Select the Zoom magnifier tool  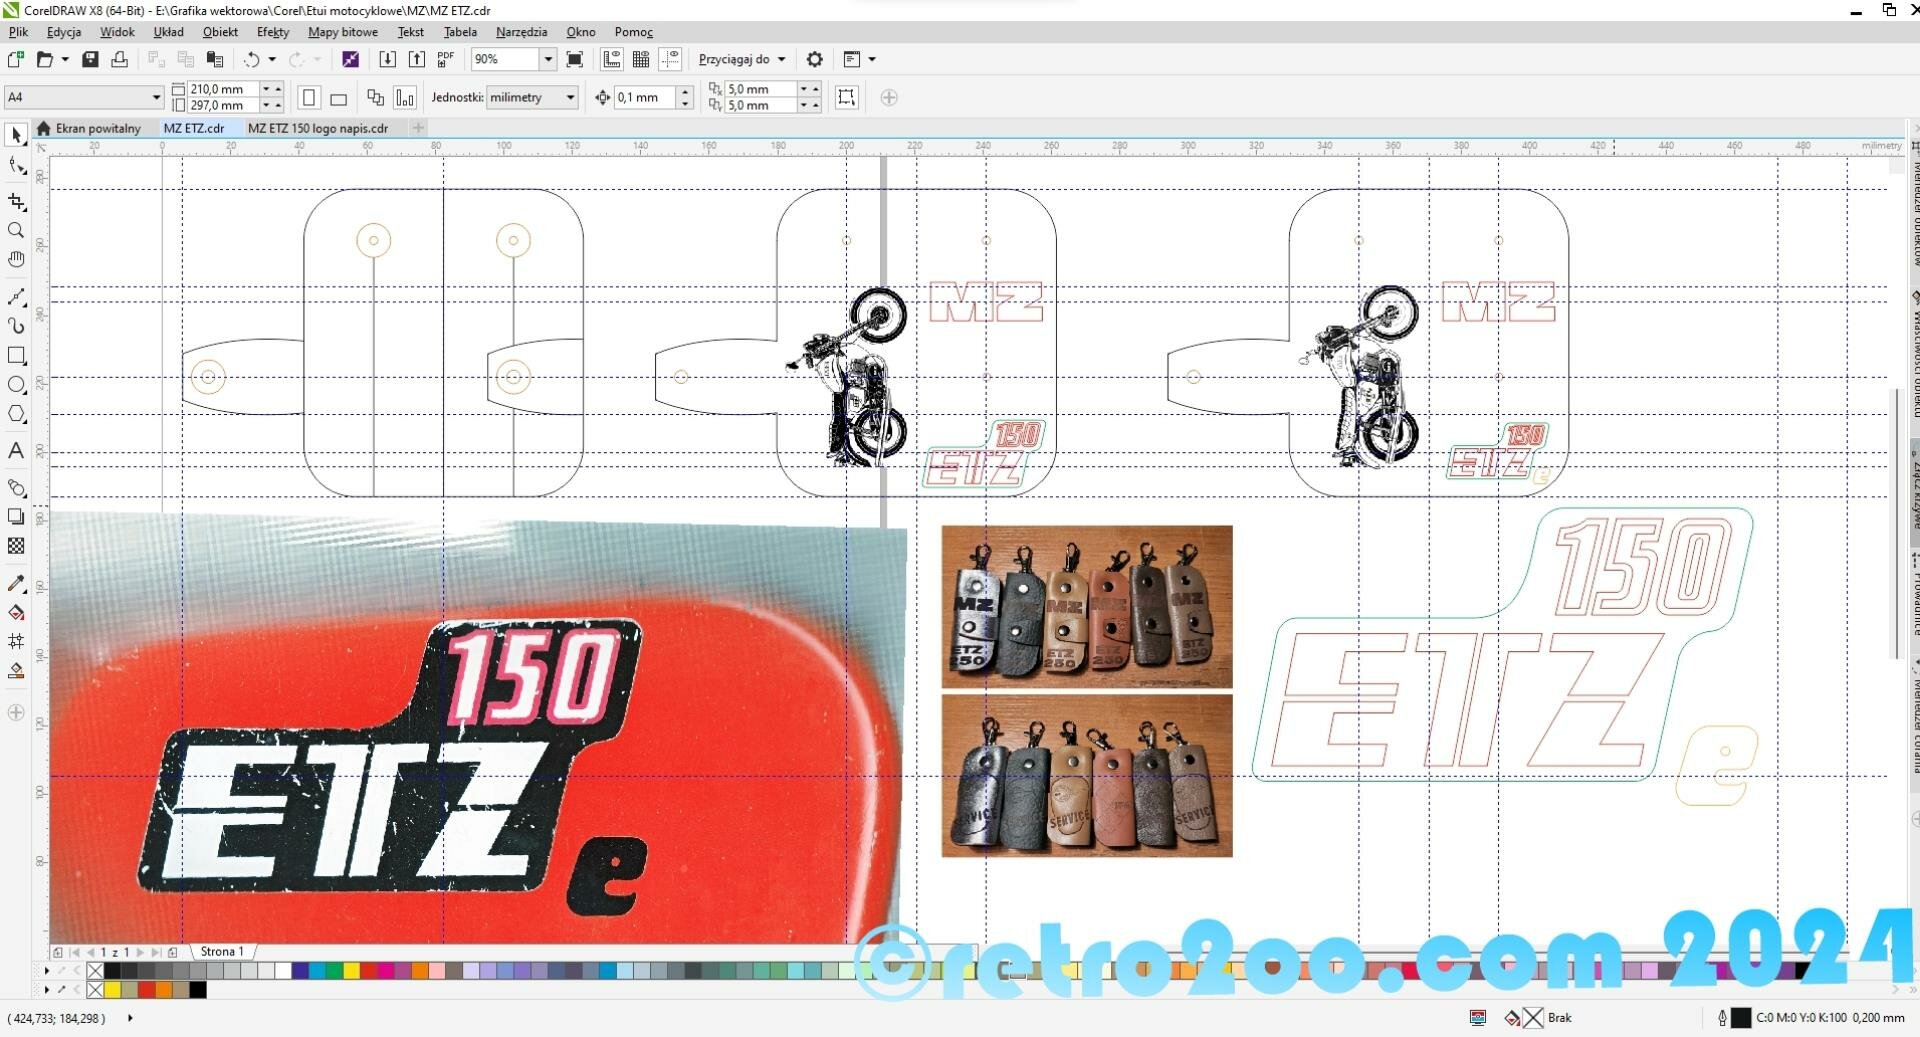[16, 231]
